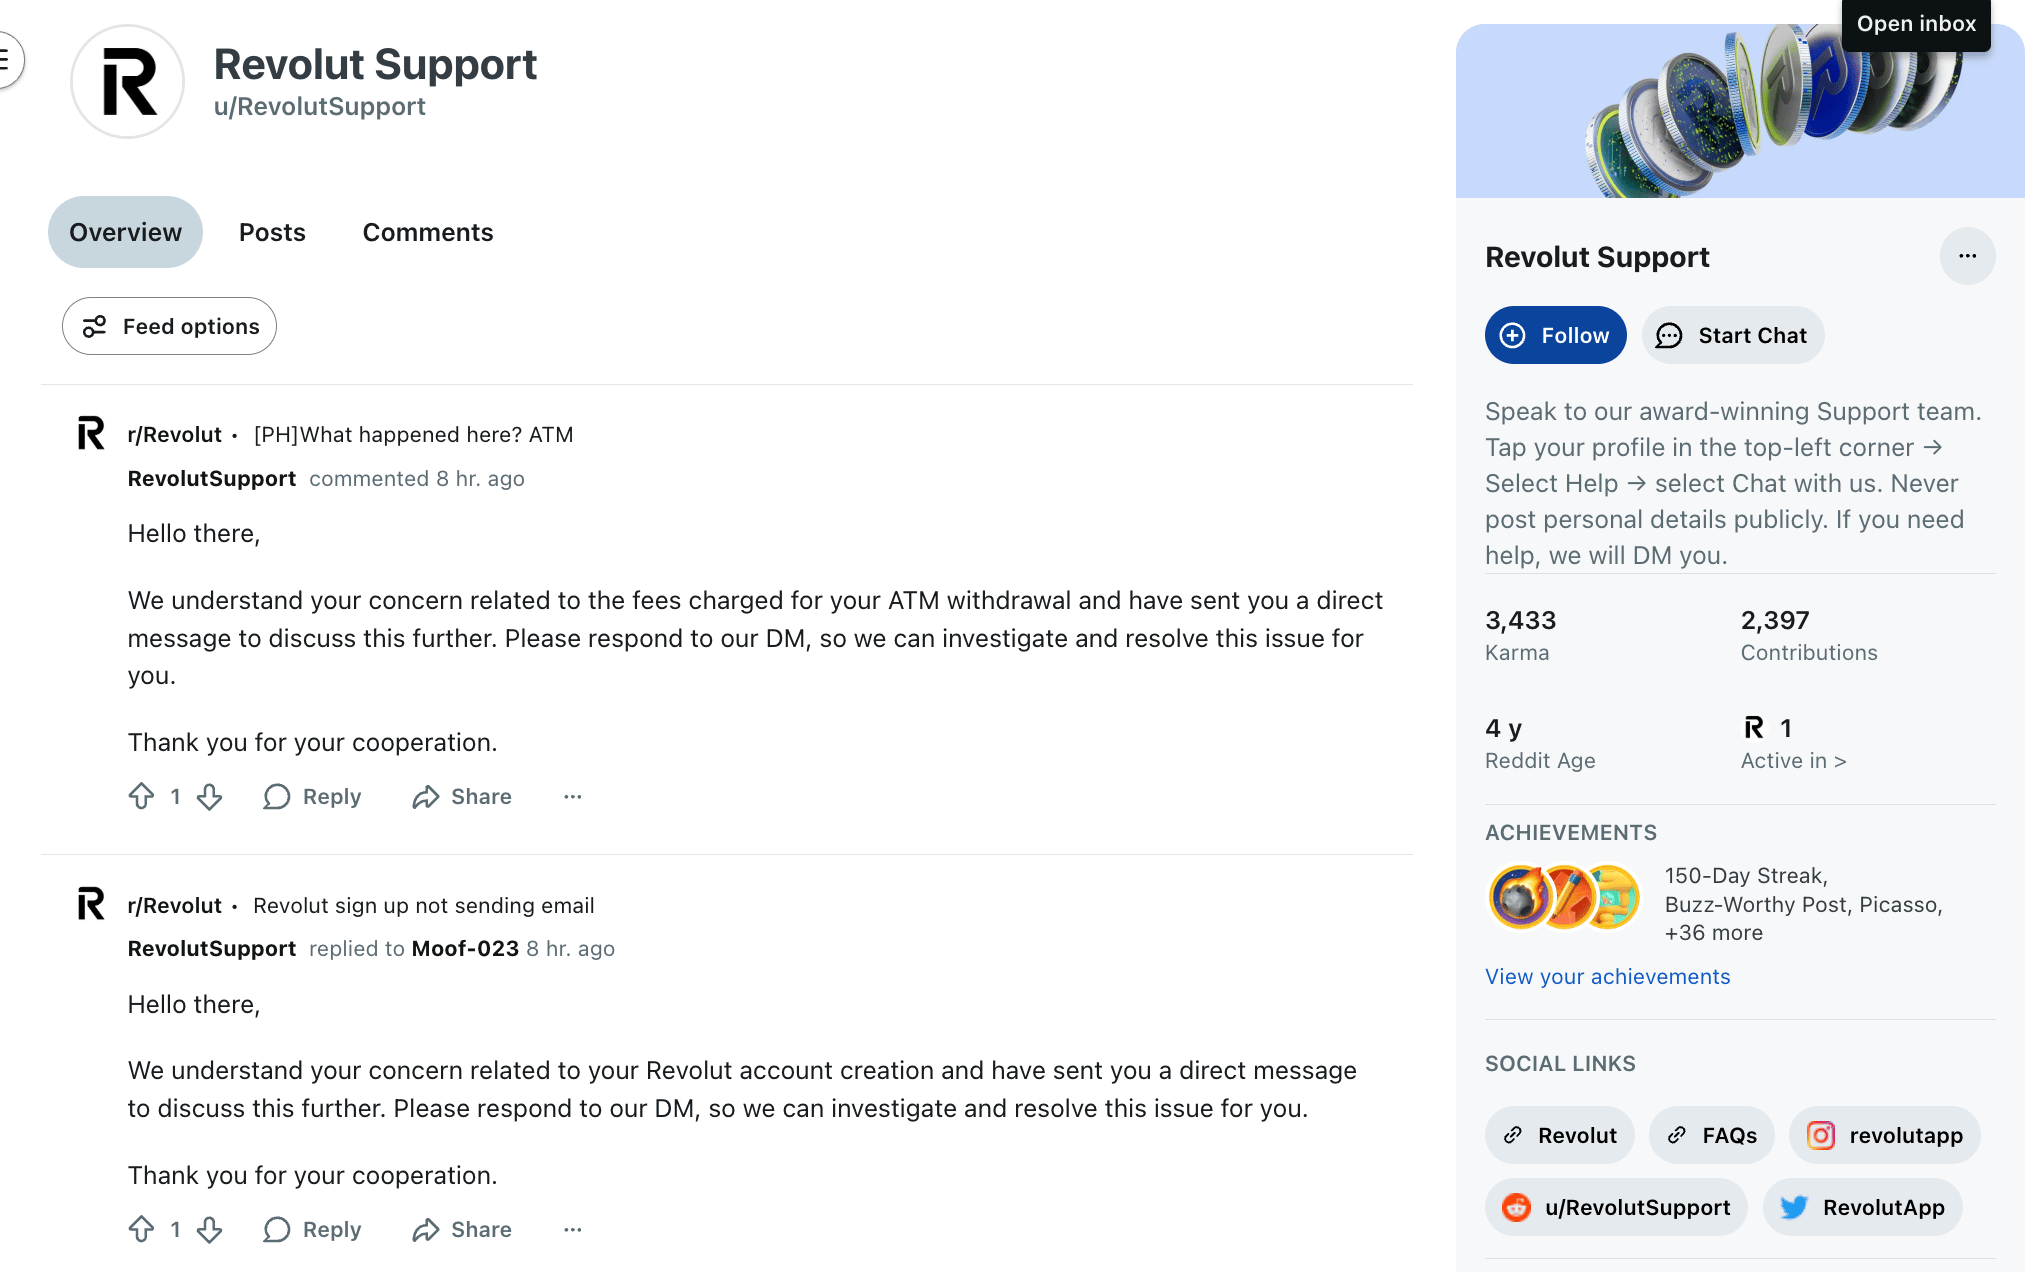Viewport: 2034px width, 1272px height.
Task: Upvote the ATM withdrawal comment
Action: click(x=142, y=796)
